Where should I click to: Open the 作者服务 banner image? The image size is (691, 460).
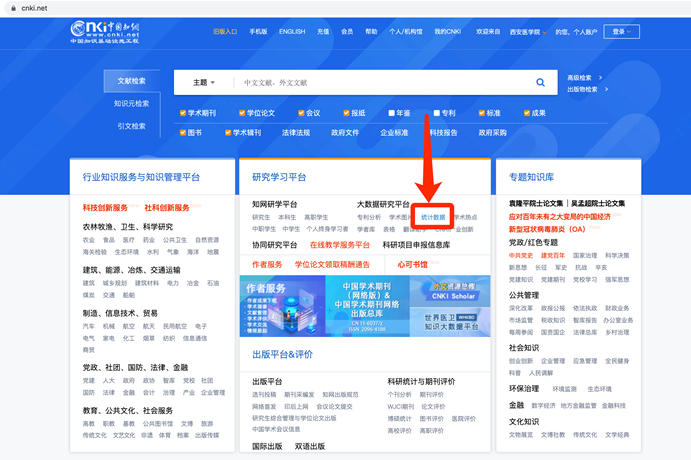point(282,306)
